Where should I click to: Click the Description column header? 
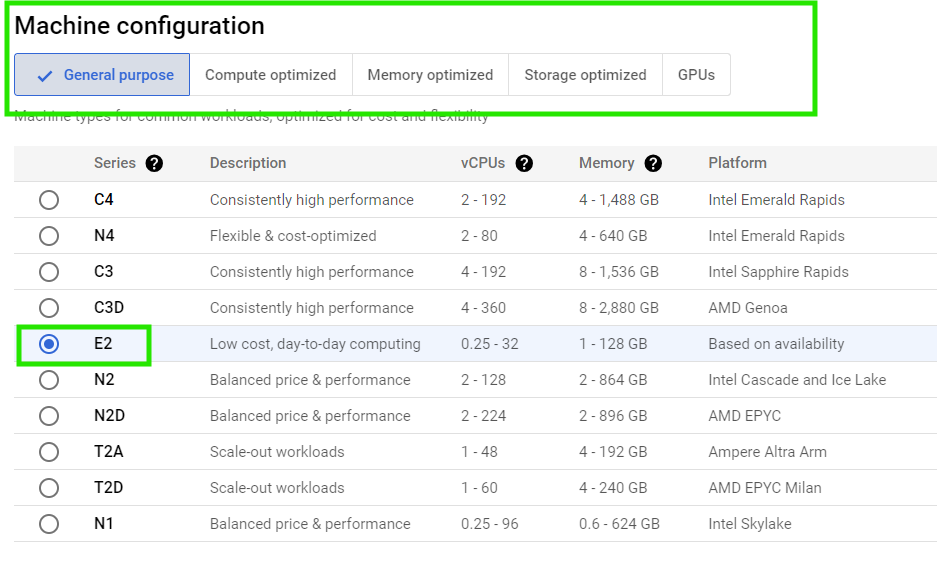248,163
